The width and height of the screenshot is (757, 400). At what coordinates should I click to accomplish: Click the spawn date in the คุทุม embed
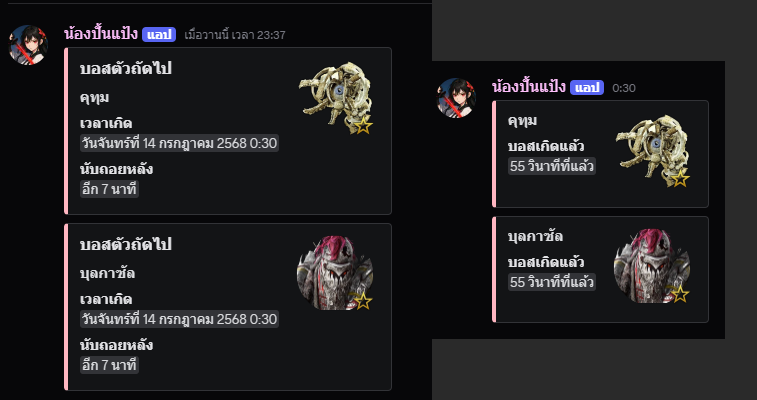pos(179,144)
